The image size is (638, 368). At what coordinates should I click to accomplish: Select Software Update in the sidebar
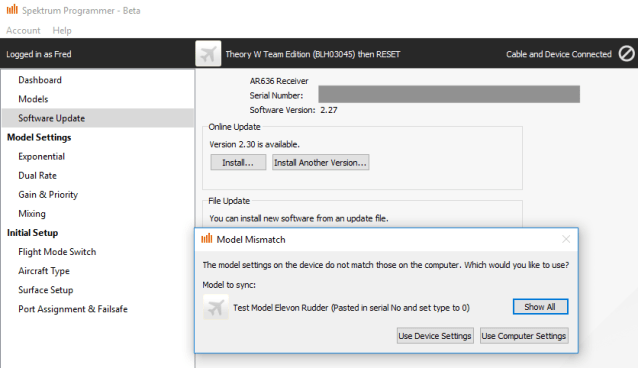click(x=98, y=118)
